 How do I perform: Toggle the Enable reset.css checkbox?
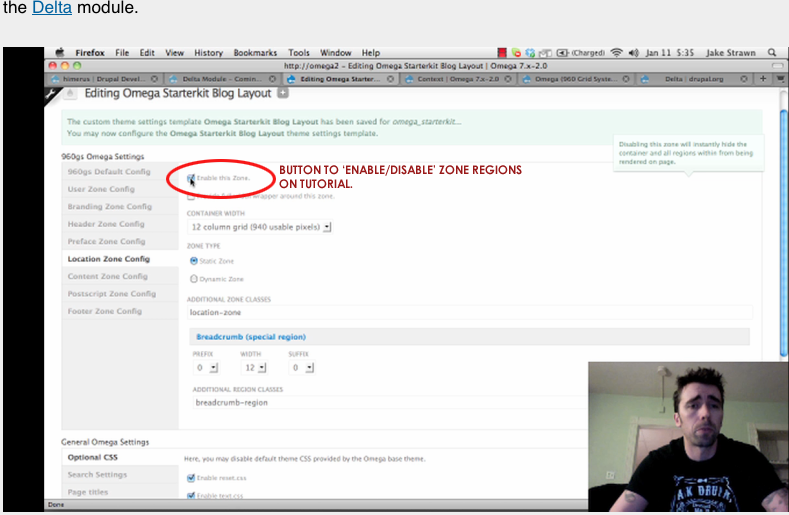(191, 478)
